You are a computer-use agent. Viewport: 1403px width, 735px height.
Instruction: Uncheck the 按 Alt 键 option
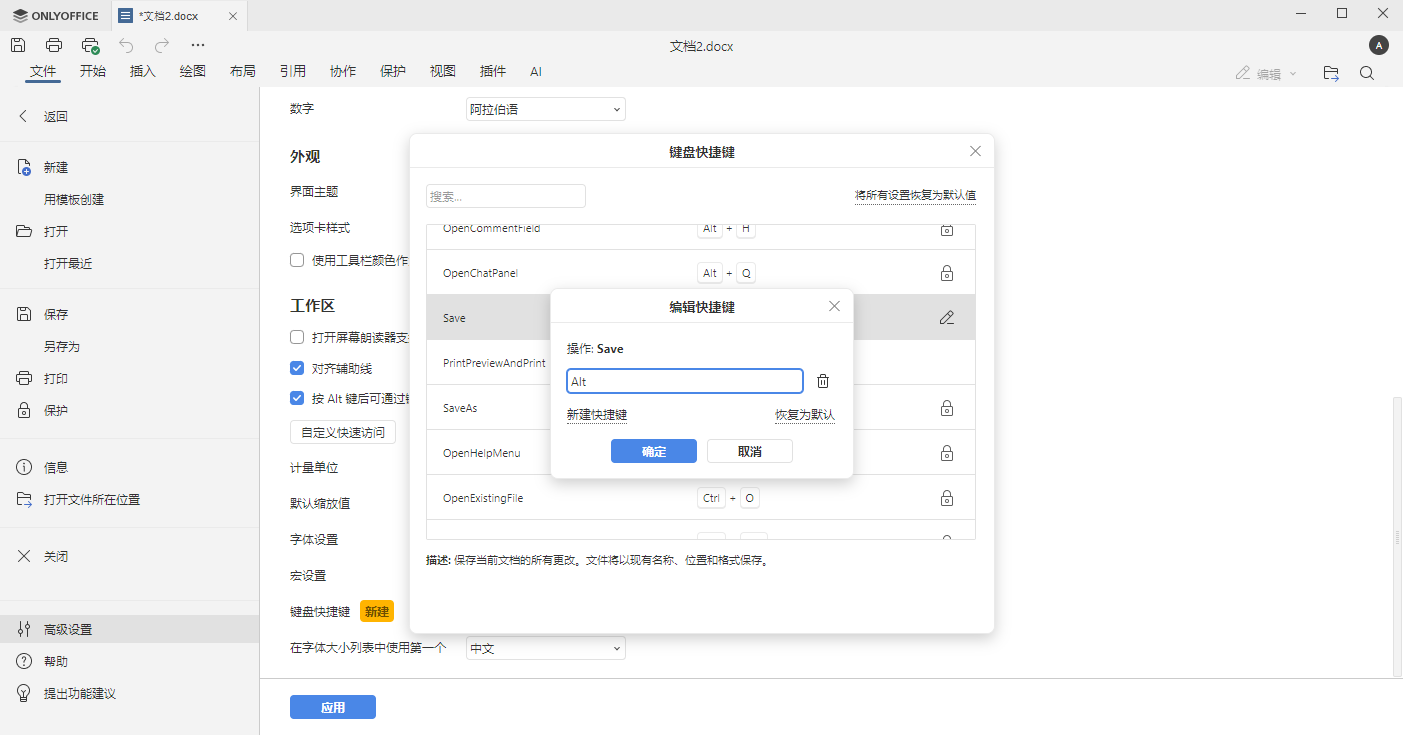[x=297, y=398]
